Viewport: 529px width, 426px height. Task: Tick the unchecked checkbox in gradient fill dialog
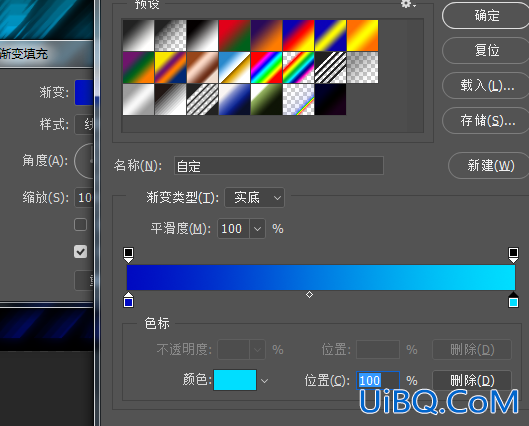pos(80,225)
